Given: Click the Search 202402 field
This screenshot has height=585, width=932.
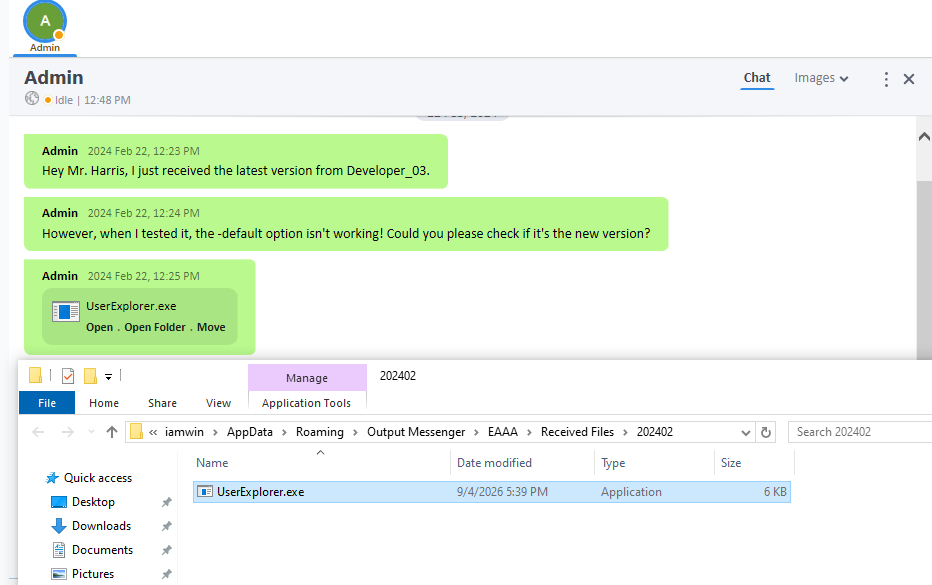Looking at the screenshot, I should pyautogui.click(x=860, y=432).
